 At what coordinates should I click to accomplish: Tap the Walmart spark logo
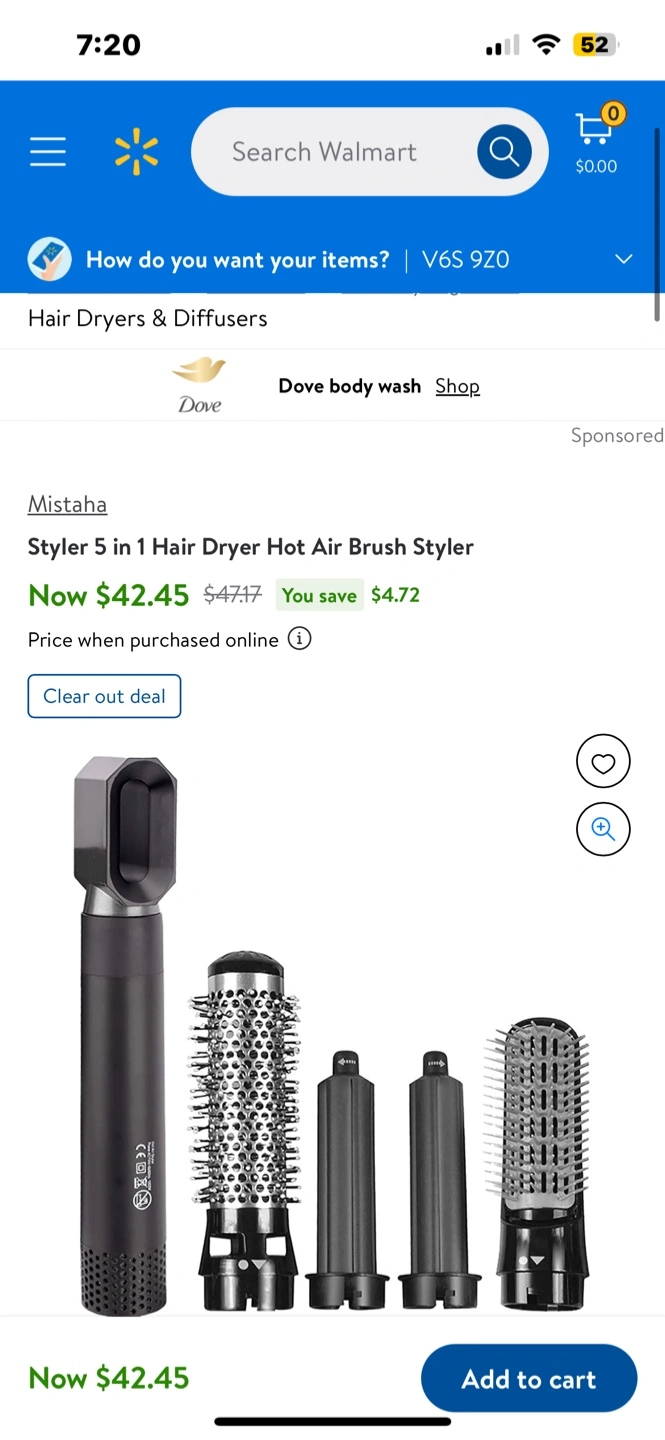click(x=136, y=152)
